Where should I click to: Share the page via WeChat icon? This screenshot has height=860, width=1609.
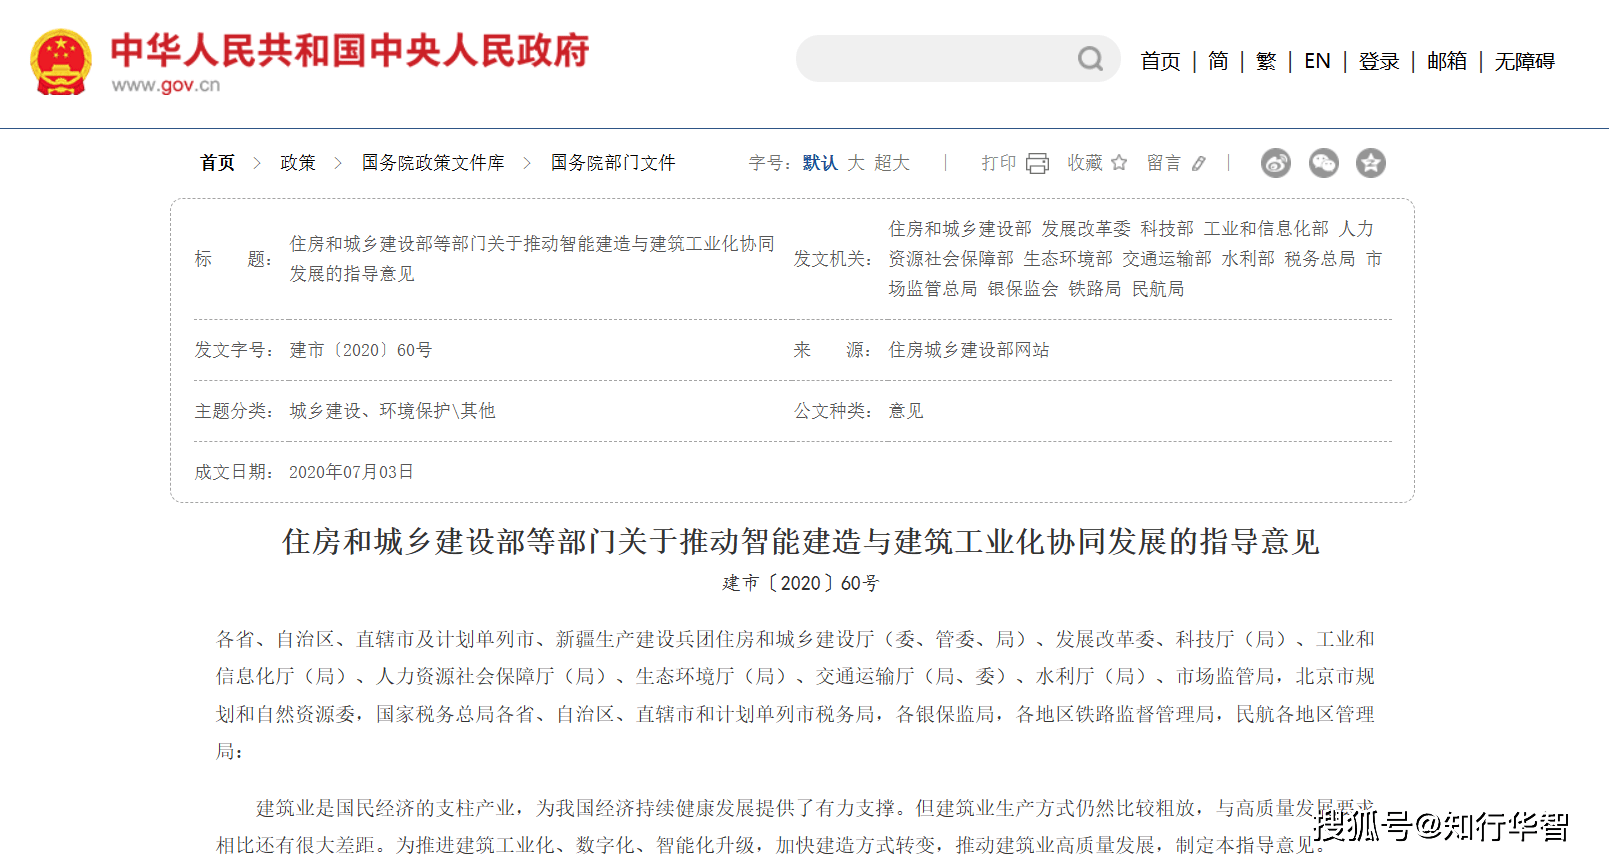tap(1323, 163)
